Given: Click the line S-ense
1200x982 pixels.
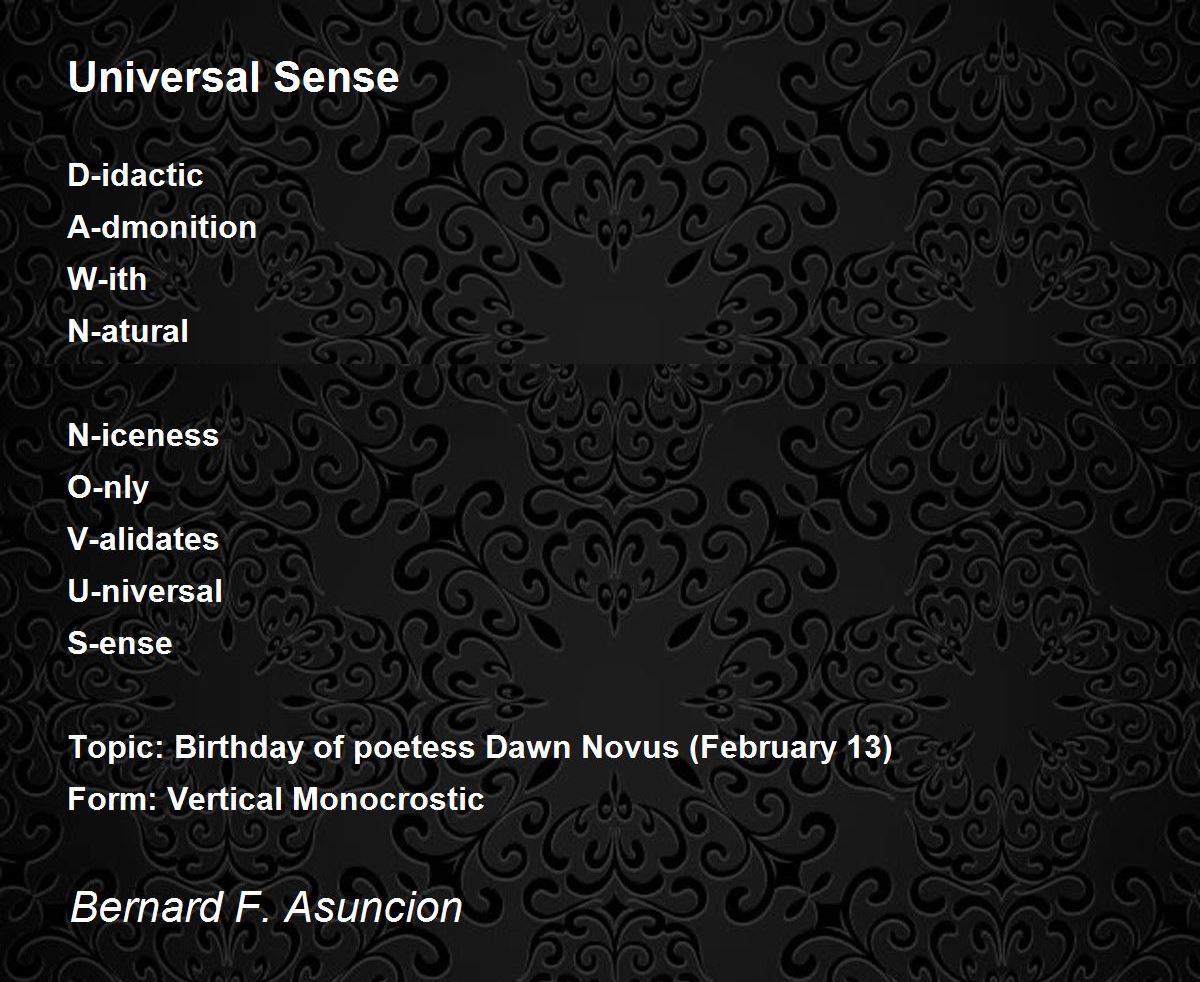Looking at the screenshot, I should tap(120, 643).
